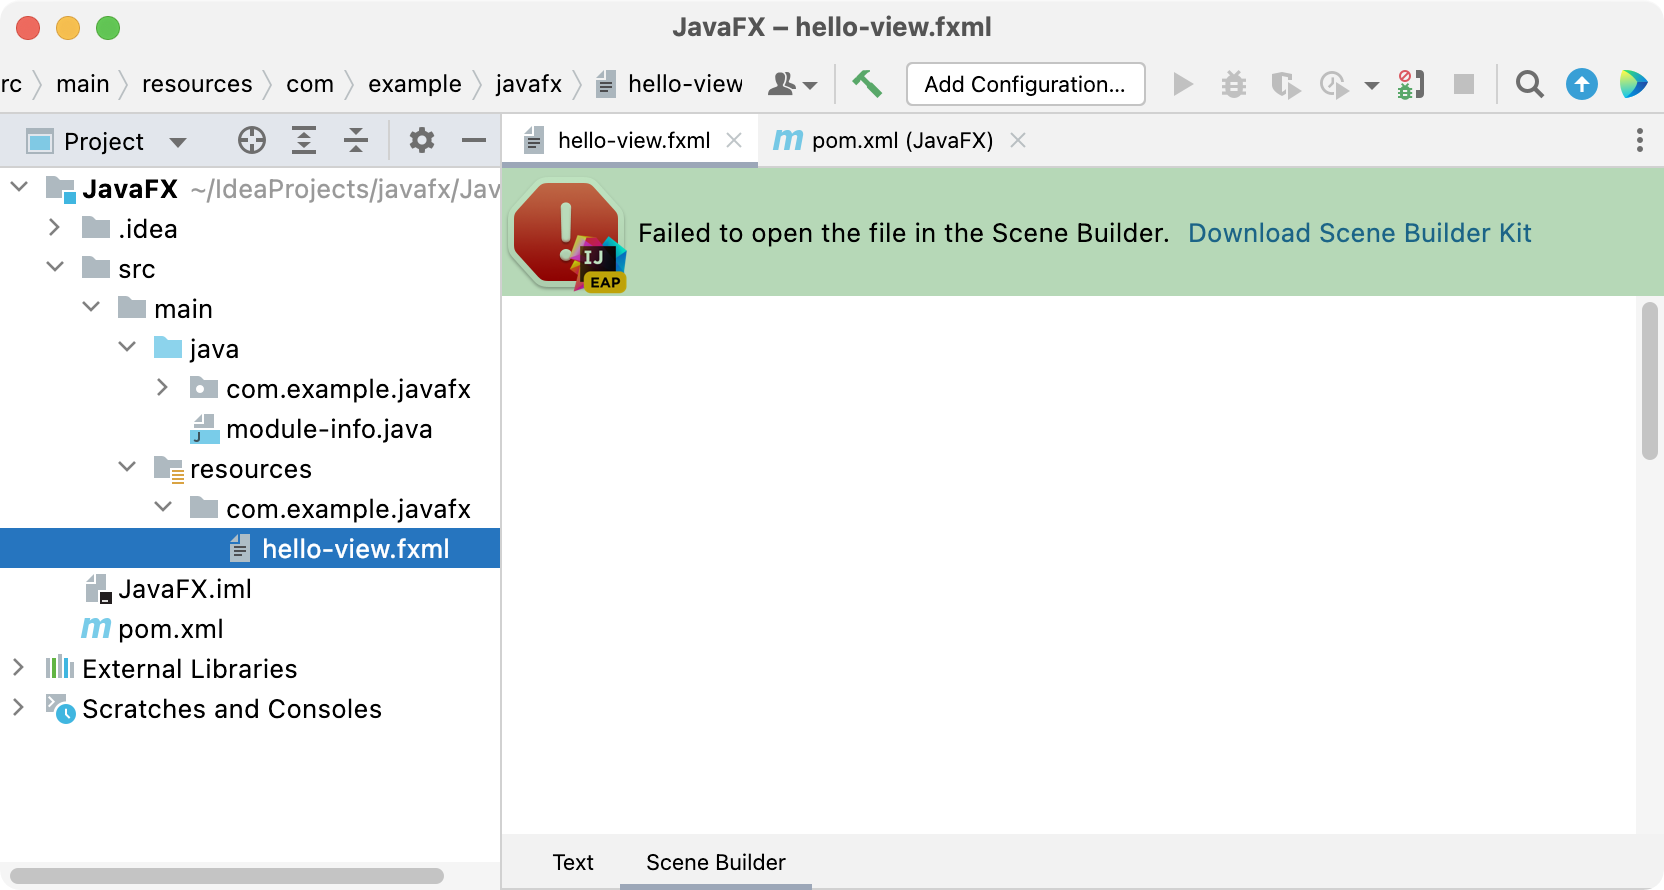Viewport: 1664px width, 890px height.
Task: Expand Scratches and Consoles node
Action: [x=19, y=707]
